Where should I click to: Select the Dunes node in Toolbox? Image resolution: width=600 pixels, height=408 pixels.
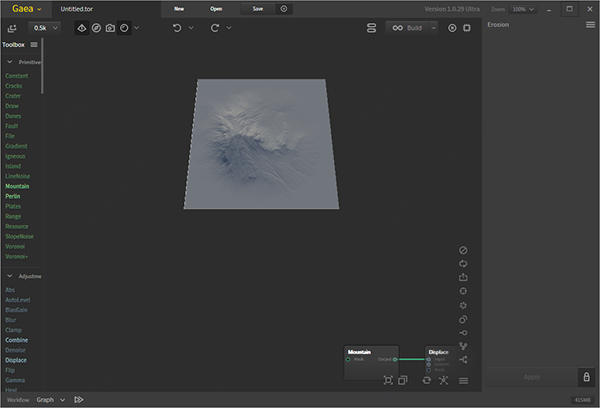tap(13, 116)
